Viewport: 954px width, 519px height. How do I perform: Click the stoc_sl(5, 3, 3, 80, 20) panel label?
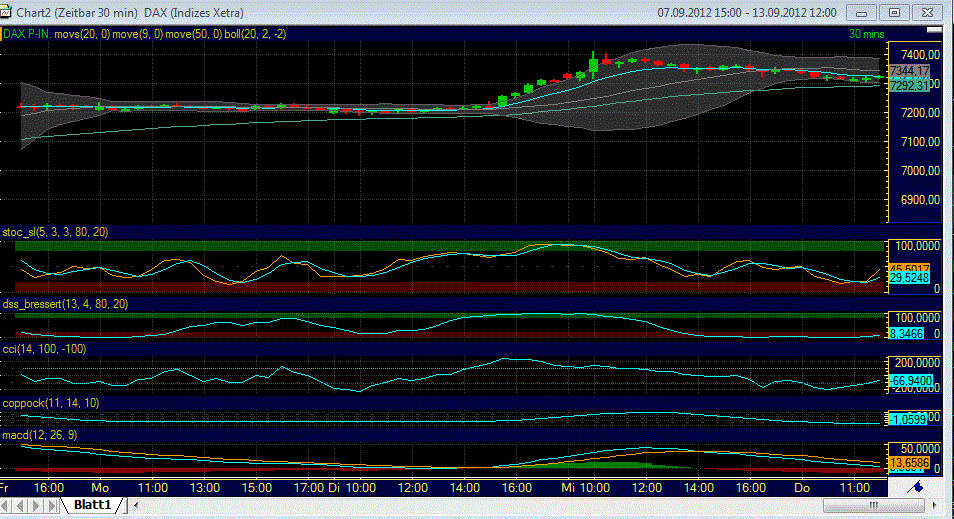click(55, 232)
